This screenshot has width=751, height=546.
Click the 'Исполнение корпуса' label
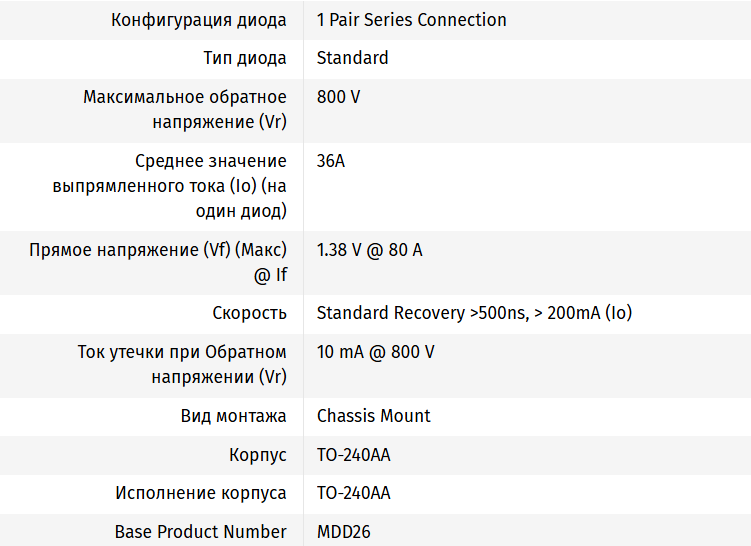click(x=200, y=493)
